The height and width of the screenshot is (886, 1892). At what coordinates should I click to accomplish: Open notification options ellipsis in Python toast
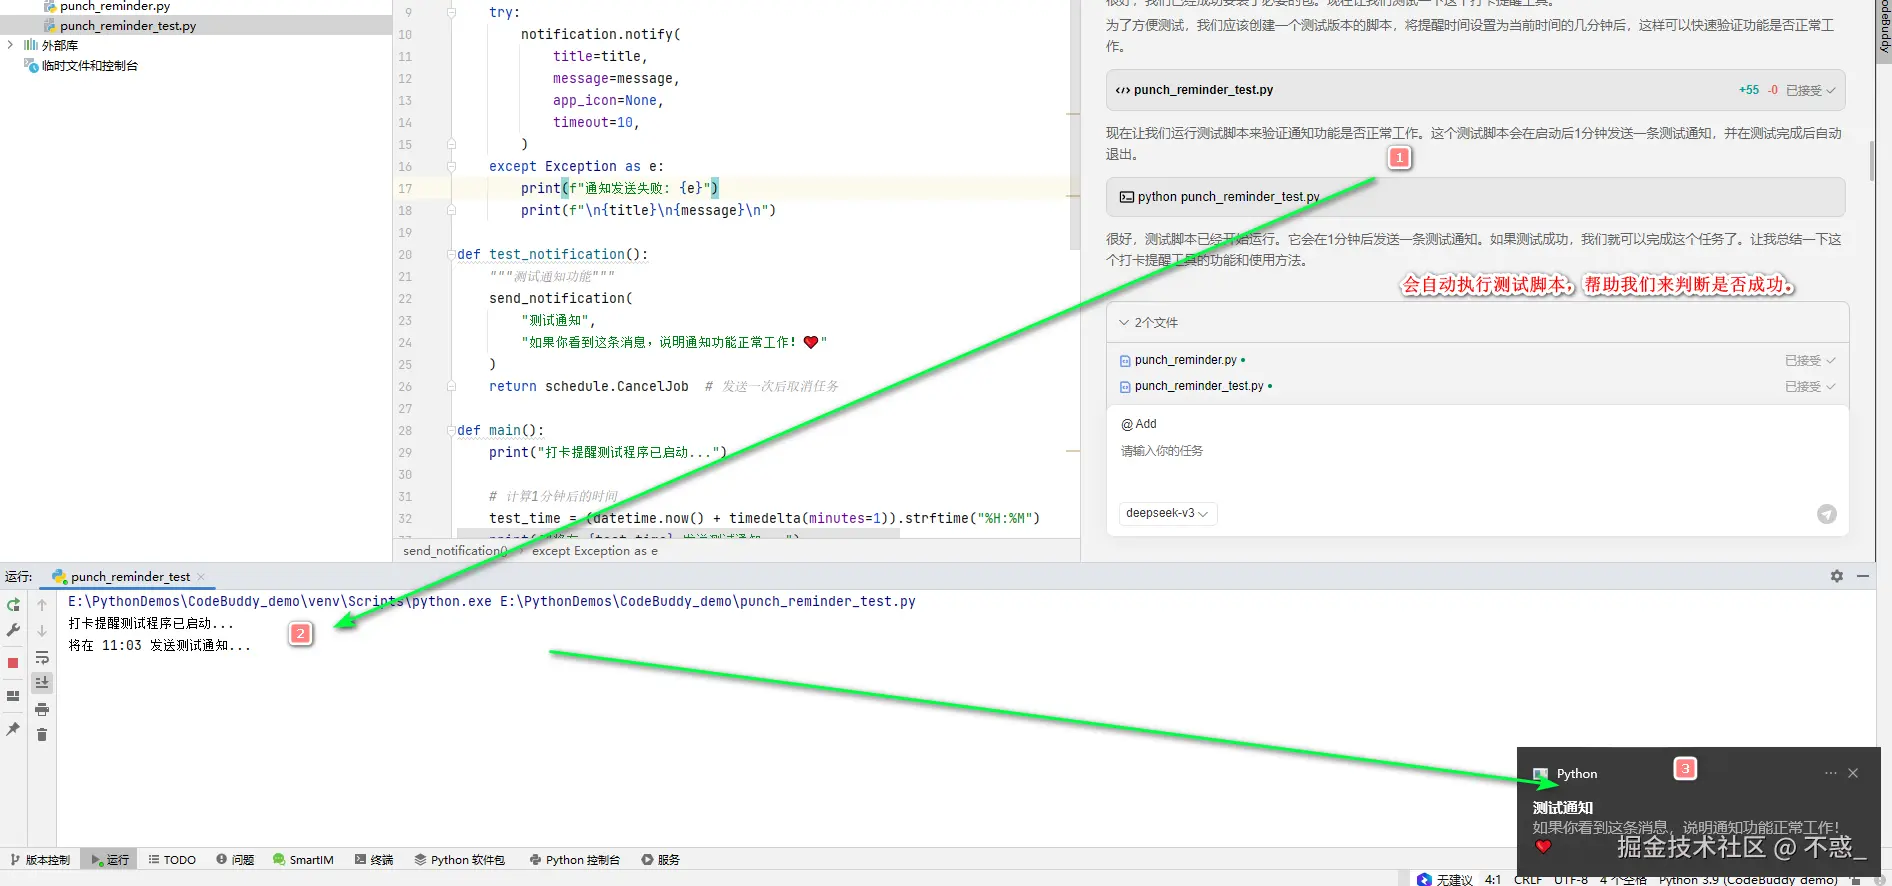[x=1830, y=773]
